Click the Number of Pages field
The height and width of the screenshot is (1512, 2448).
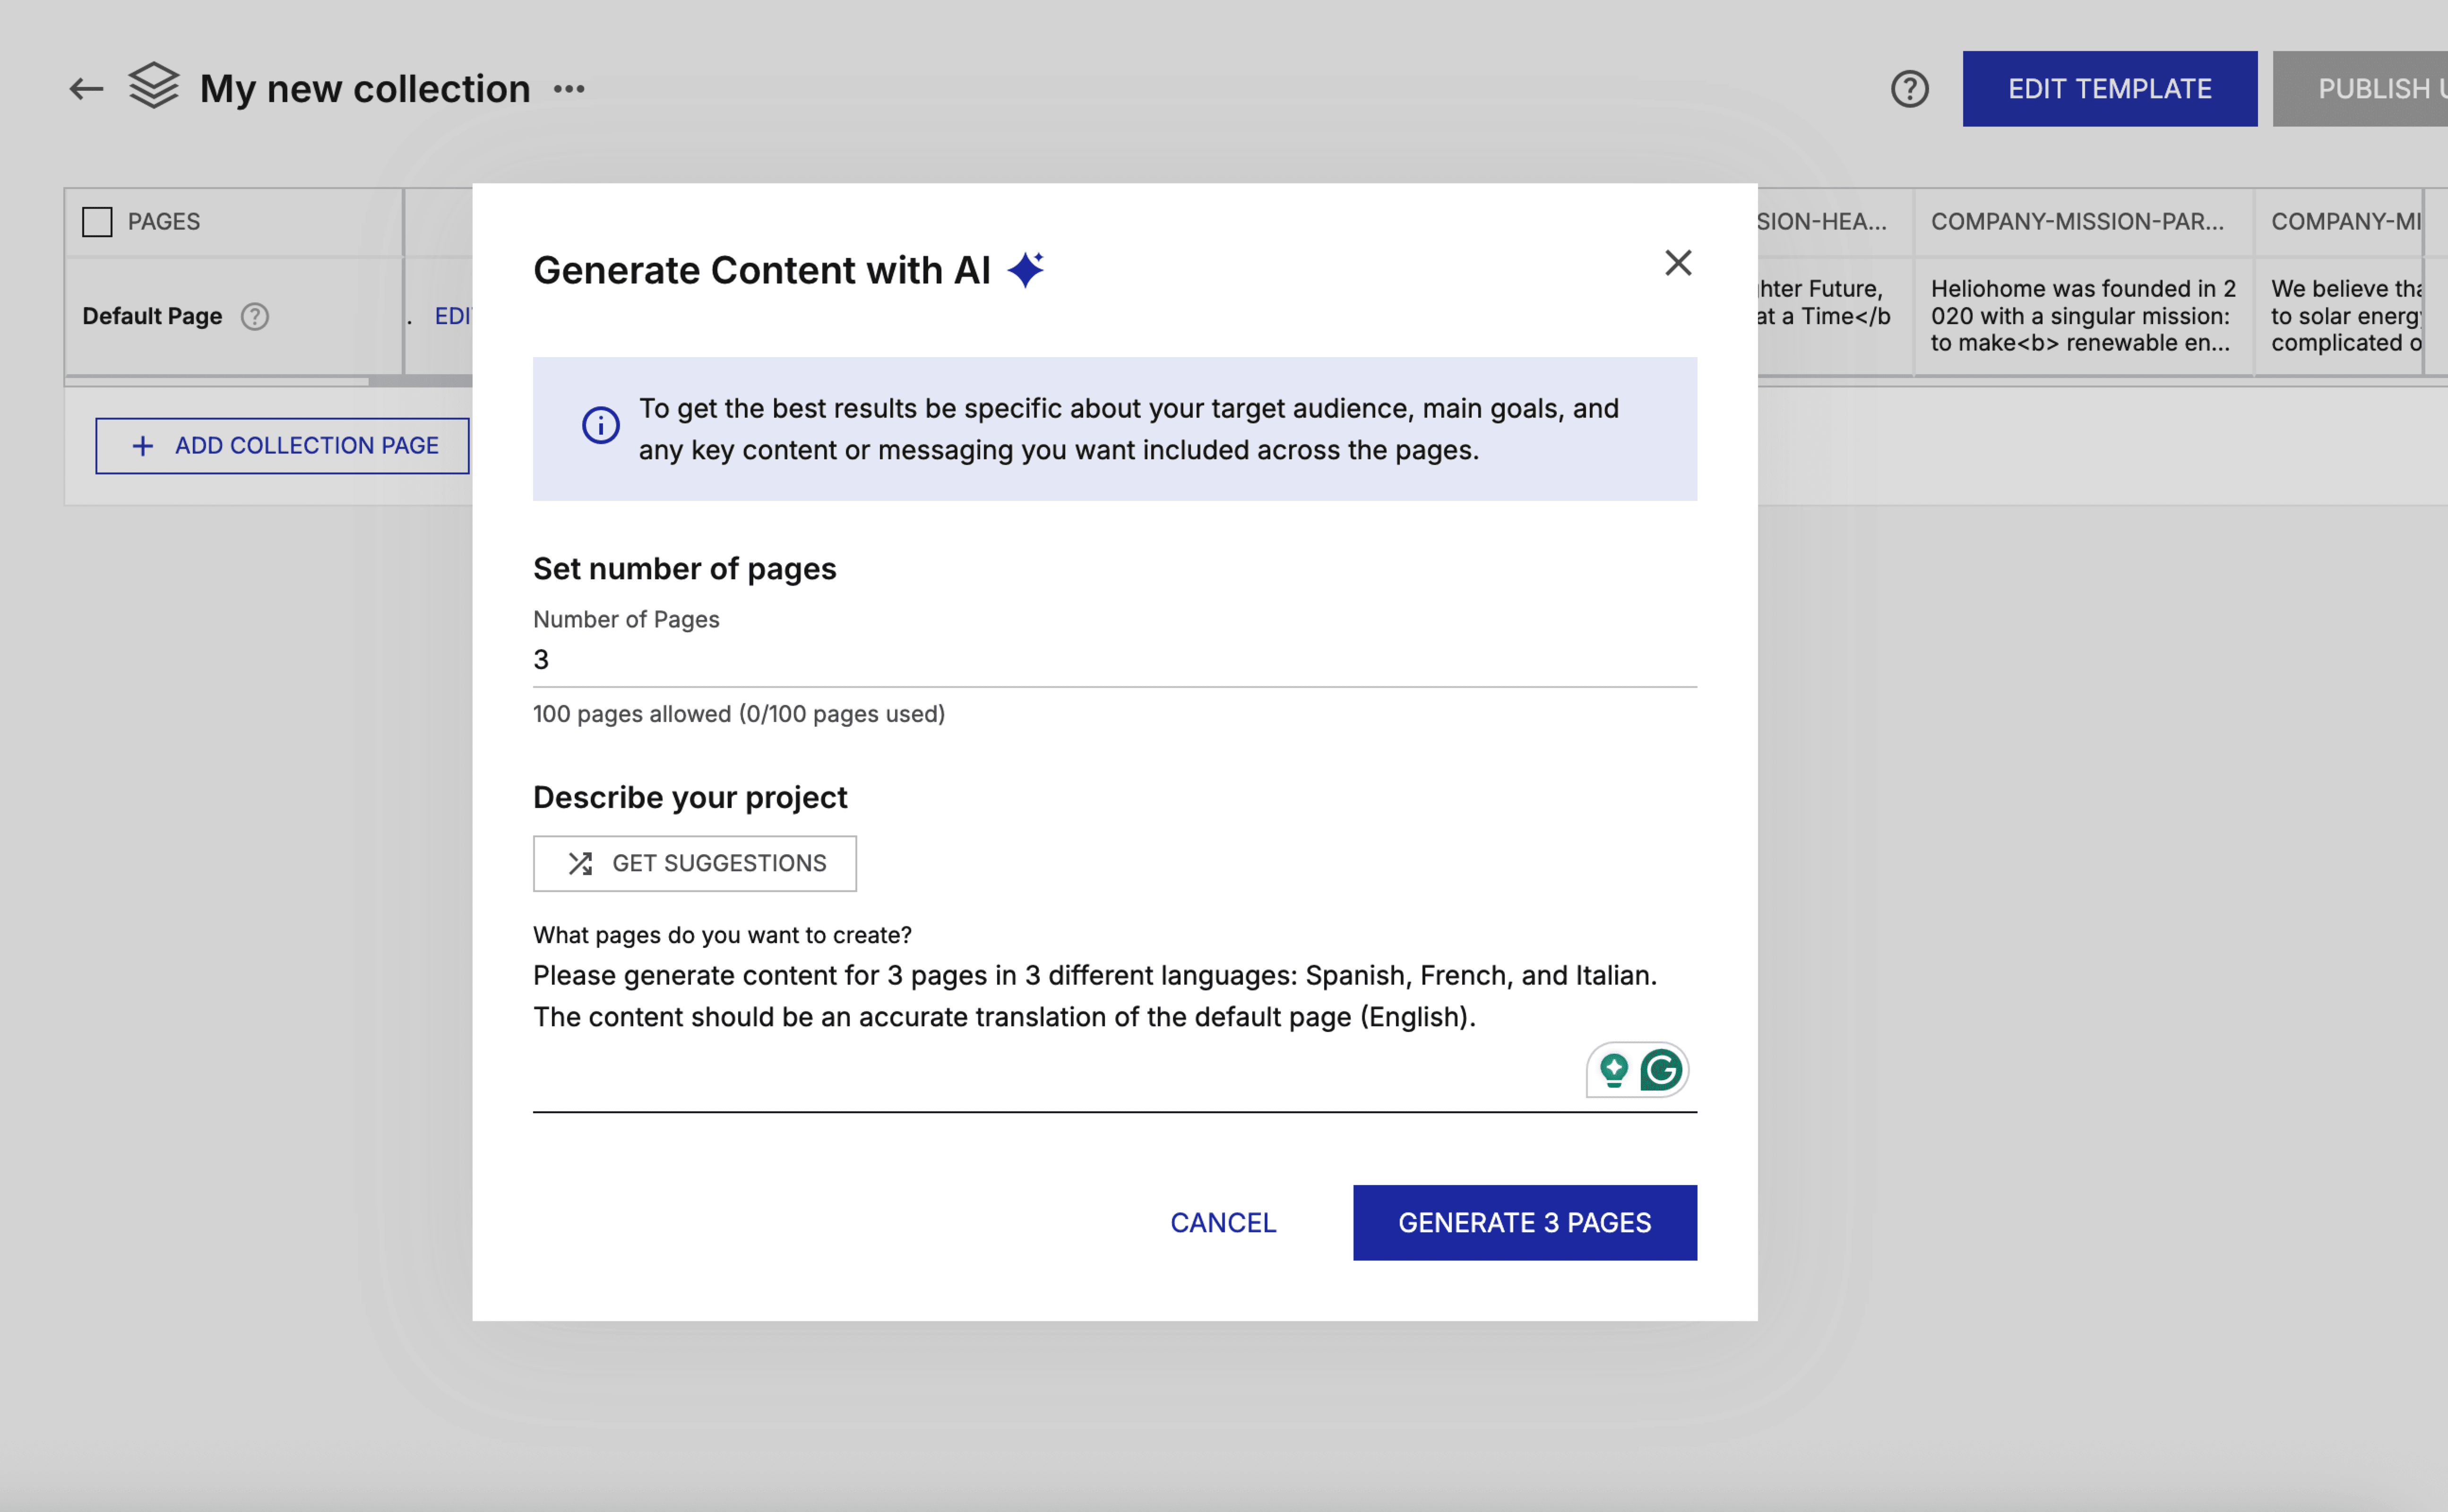1114,660
